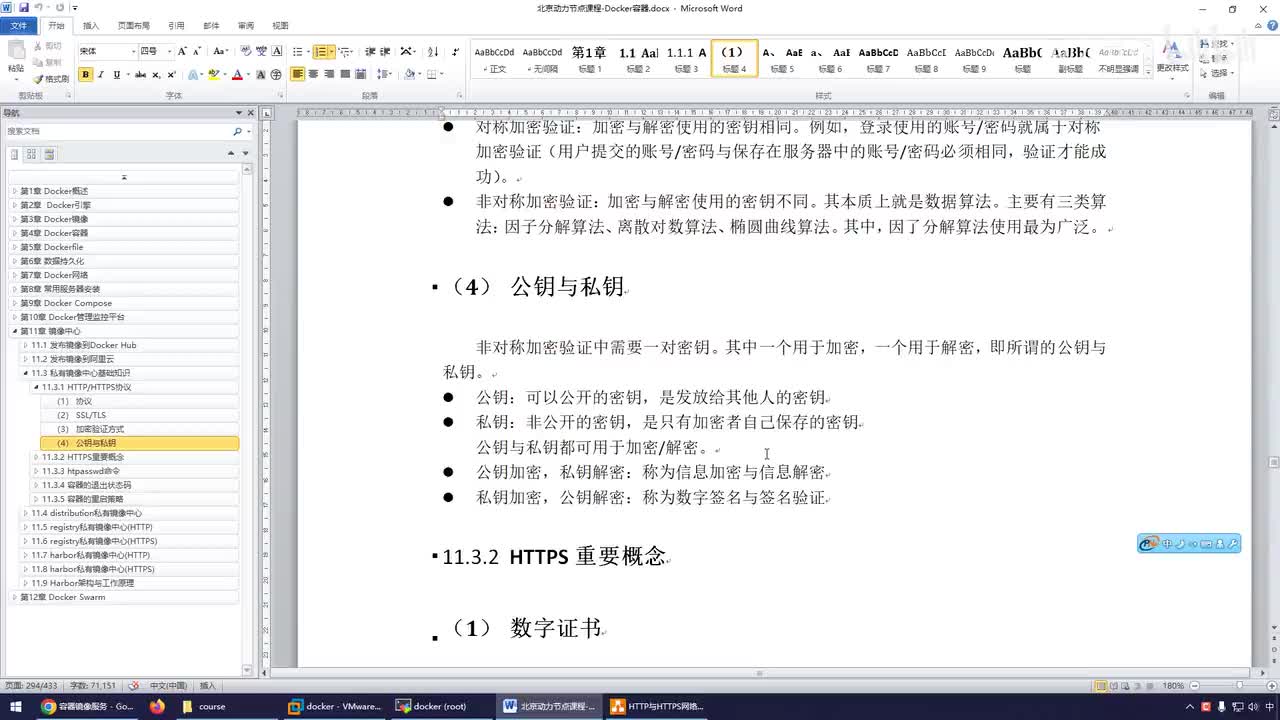
Task: Right-align the paragraph text
Action: tap(329, 74)
